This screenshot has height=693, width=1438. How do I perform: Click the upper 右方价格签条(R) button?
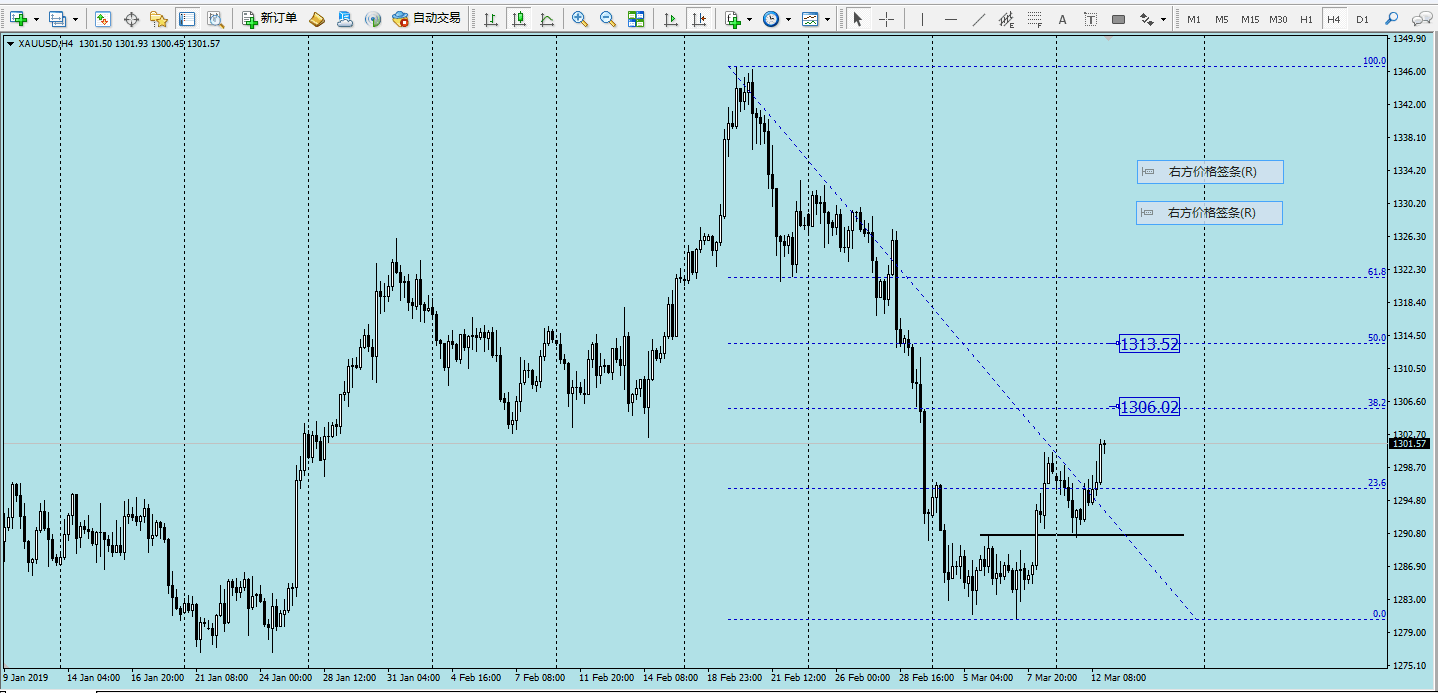(x=1210, y=172)
